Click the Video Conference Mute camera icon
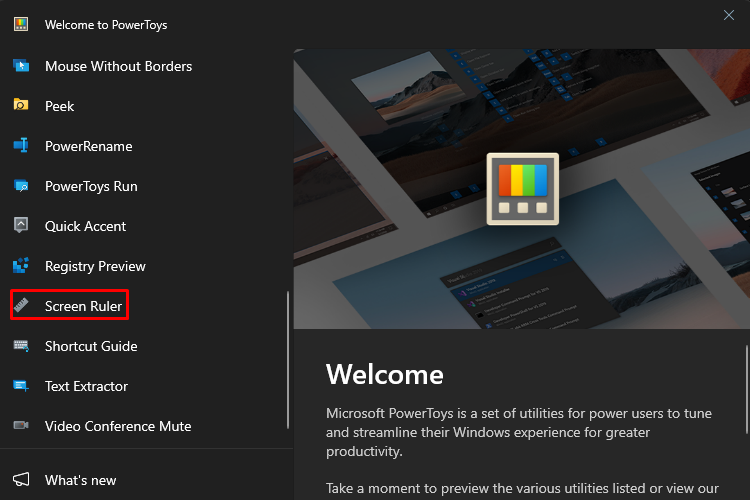The height and width of the screenshot is (500, 750). click(x=21, y=425)
